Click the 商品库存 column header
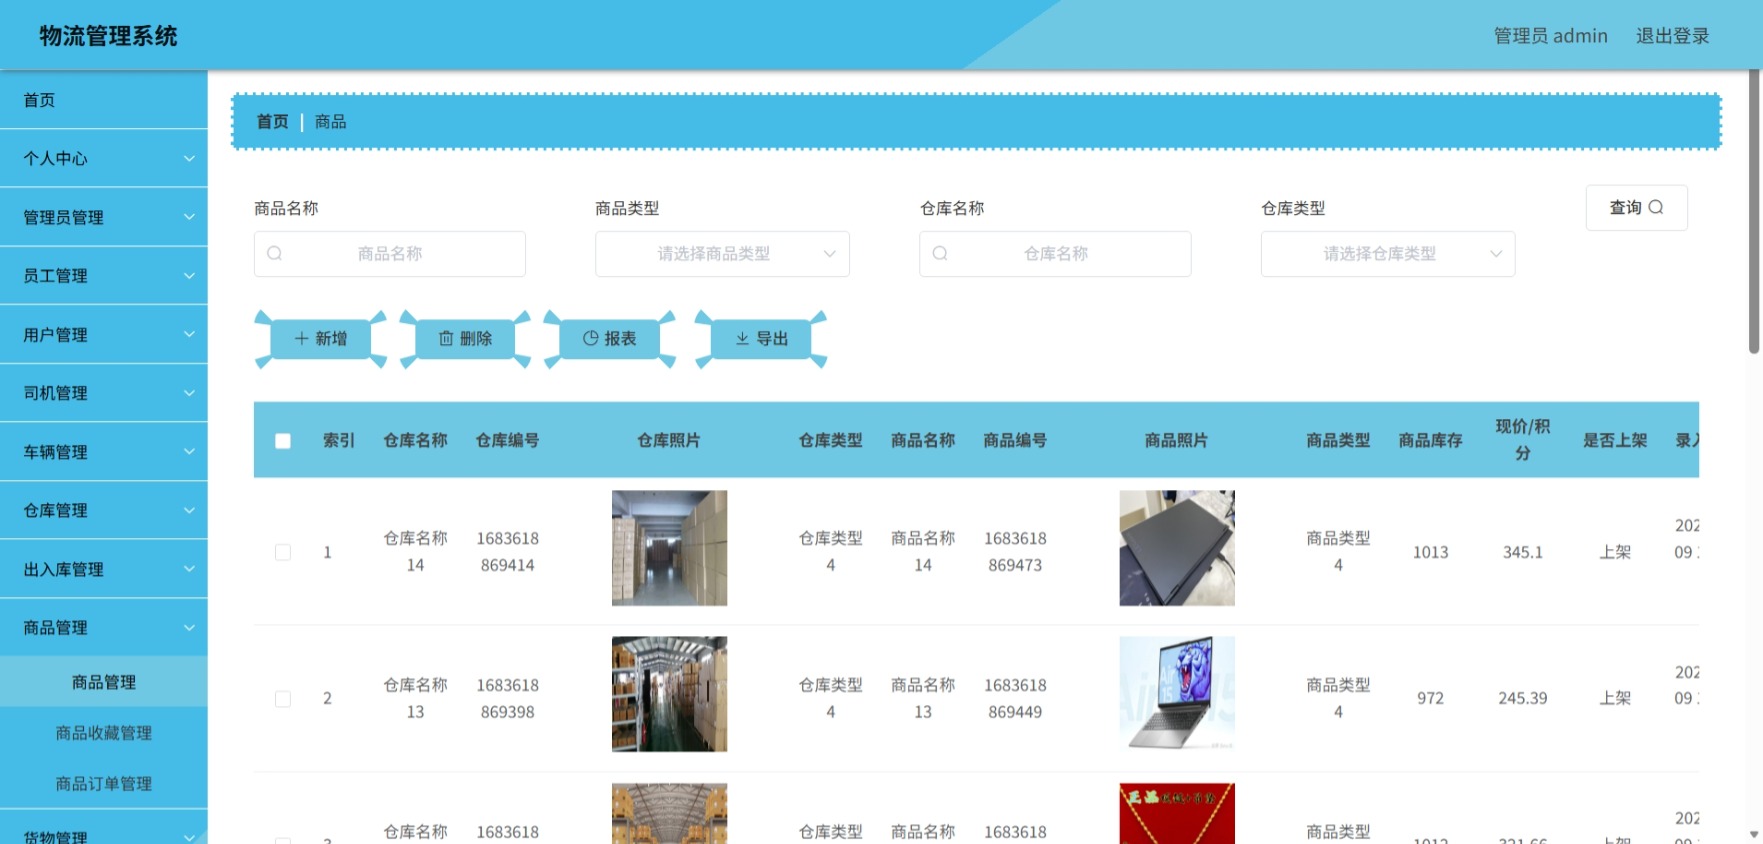1763x844 pixels. point(1430,441)
